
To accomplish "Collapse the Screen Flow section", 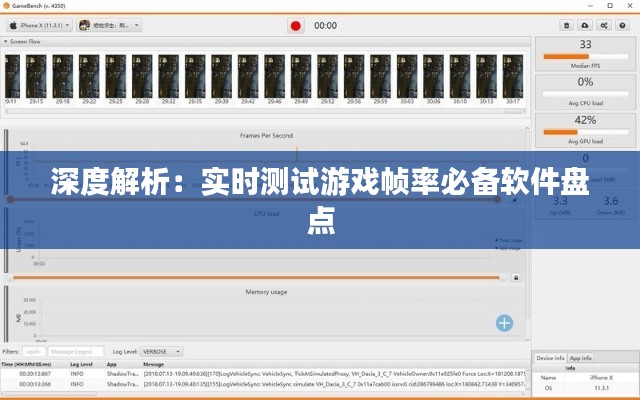I will pyautogui.click(x=6, y=42).
